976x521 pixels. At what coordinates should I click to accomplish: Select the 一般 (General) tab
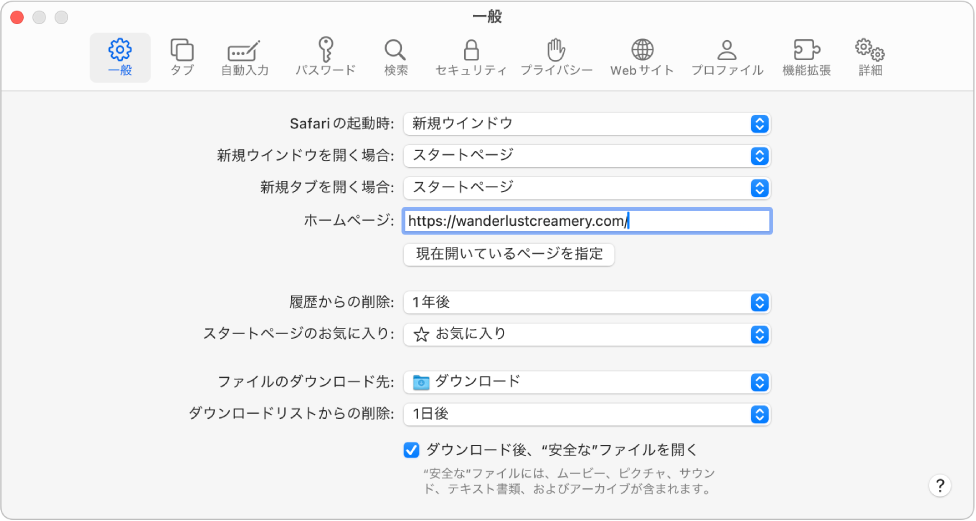(120, 57)
